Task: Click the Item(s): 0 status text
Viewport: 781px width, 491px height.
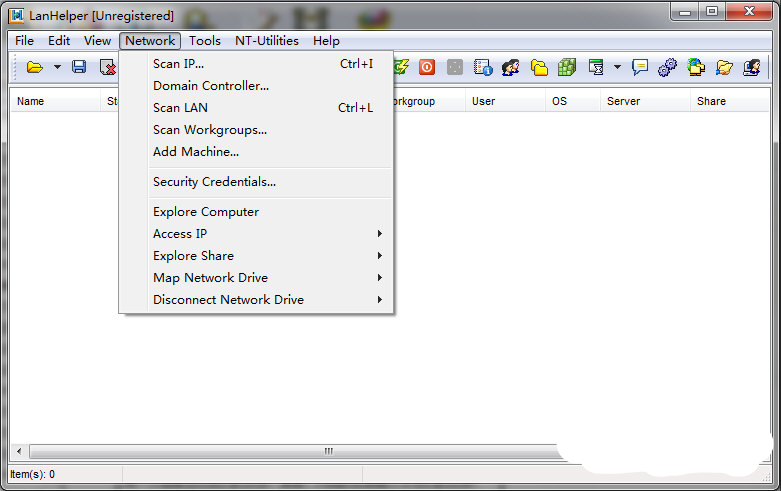Action: click(32, 474)
